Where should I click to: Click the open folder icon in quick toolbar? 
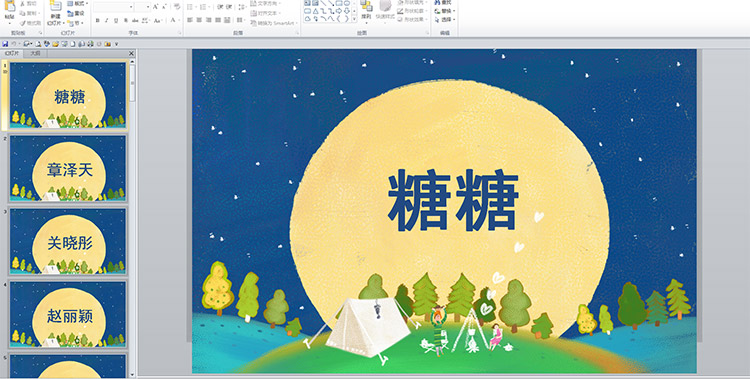point(55,44)
